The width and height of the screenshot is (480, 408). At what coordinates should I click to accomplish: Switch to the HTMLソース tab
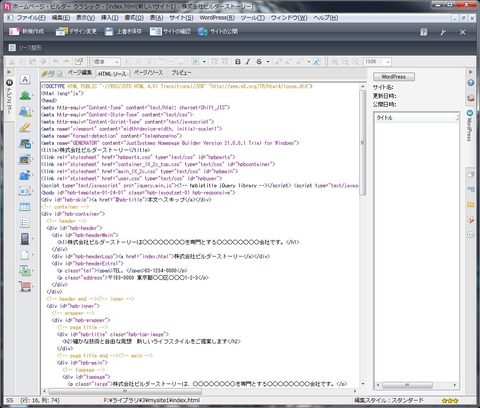point(112,73)
